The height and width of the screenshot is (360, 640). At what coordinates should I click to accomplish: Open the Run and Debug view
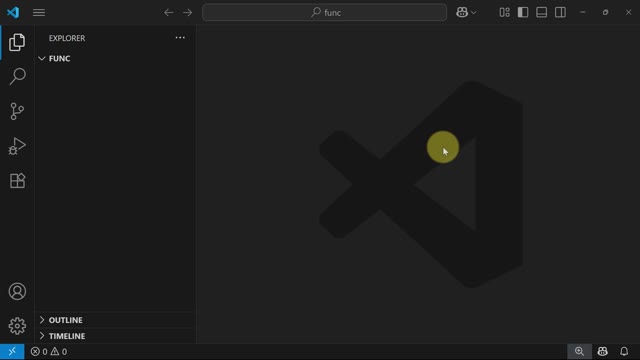(x=17, y=146)
